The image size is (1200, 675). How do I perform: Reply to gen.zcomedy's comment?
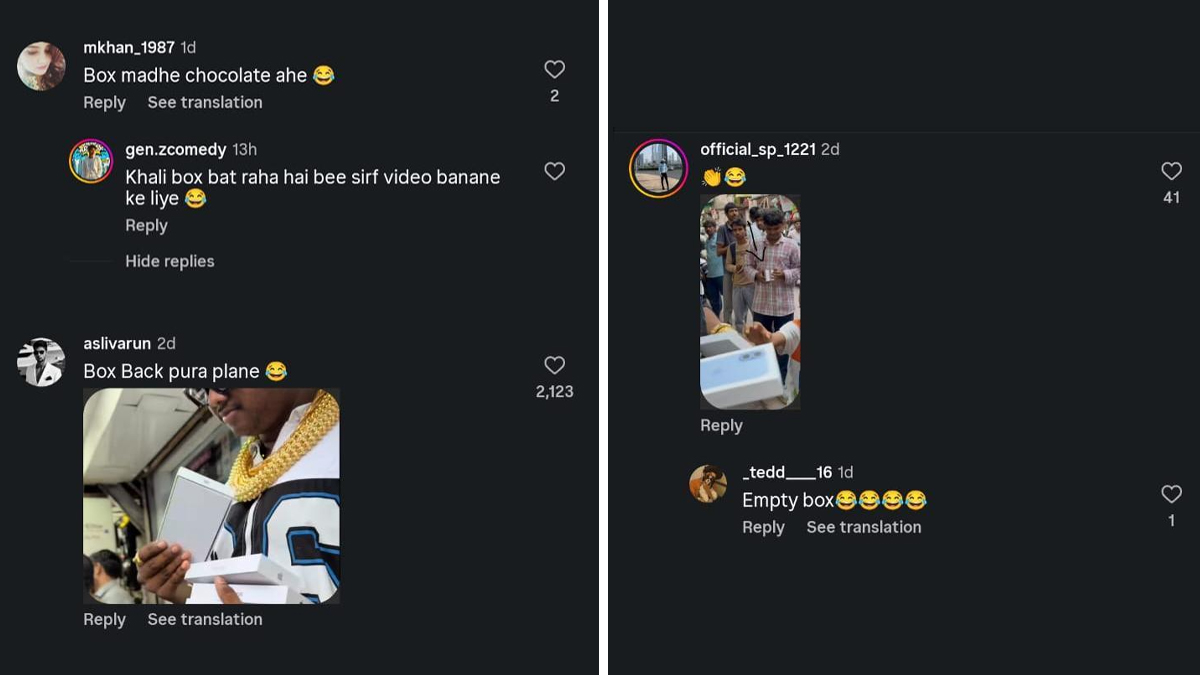point(146,225)
